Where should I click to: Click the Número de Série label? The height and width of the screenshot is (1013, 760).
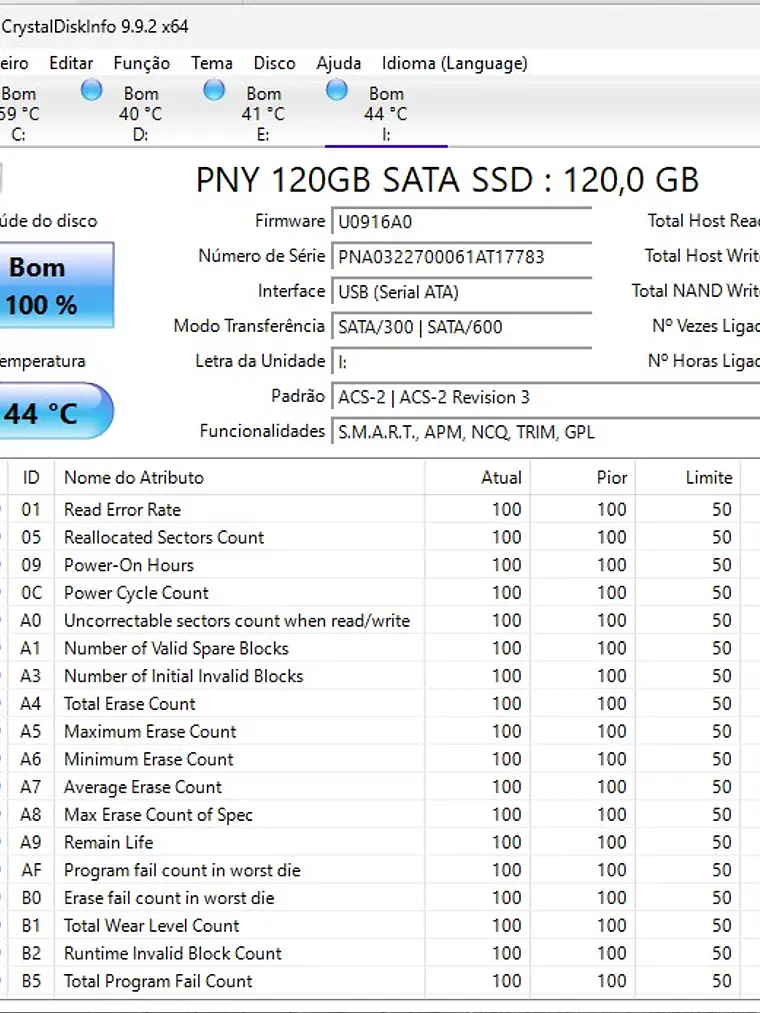pos(262,256)
